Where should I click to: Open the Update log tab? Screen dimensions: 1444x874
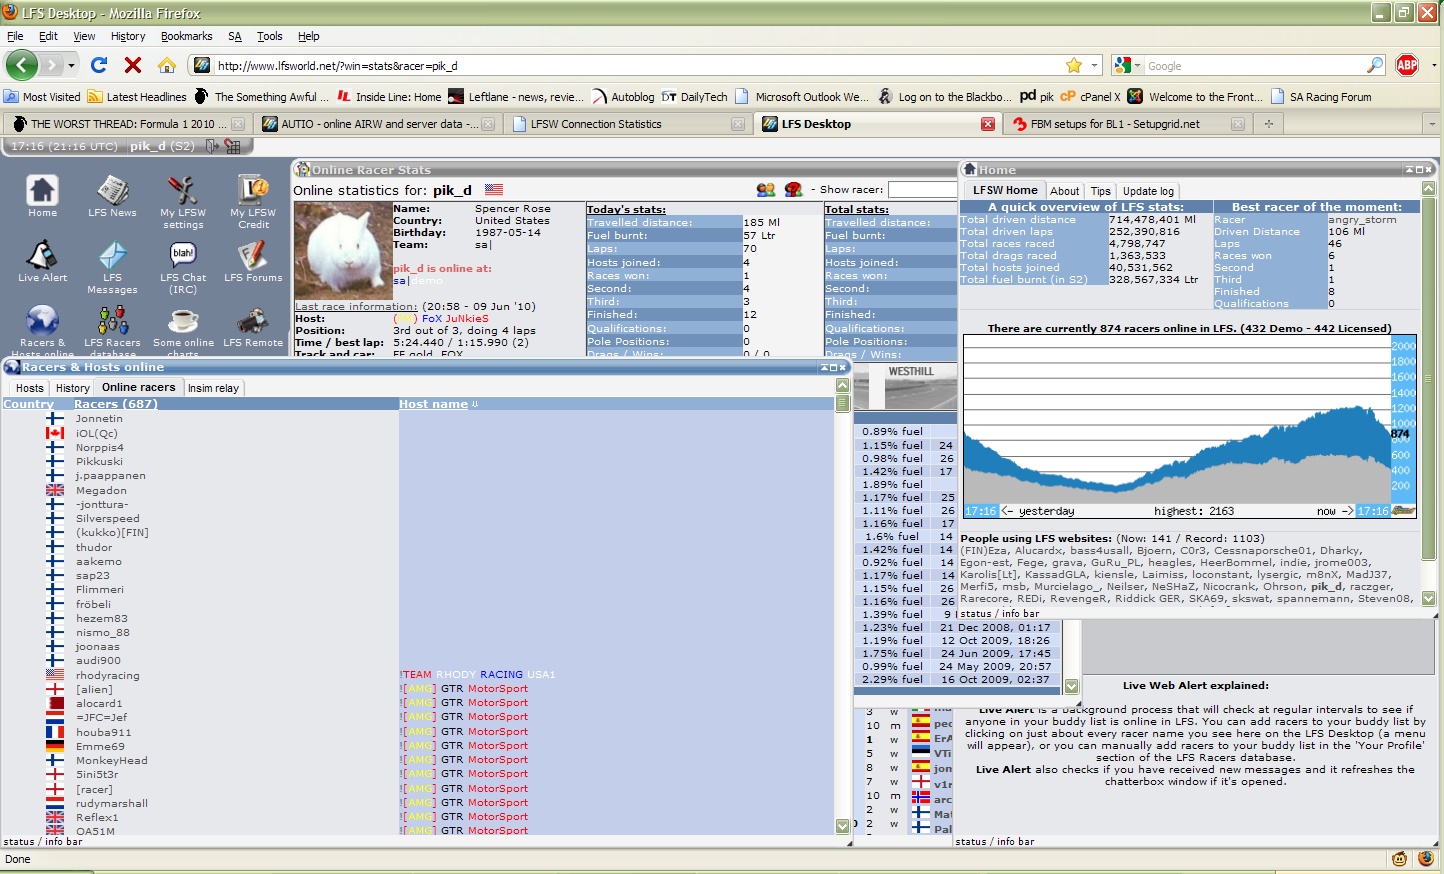tap(1148, 191)
